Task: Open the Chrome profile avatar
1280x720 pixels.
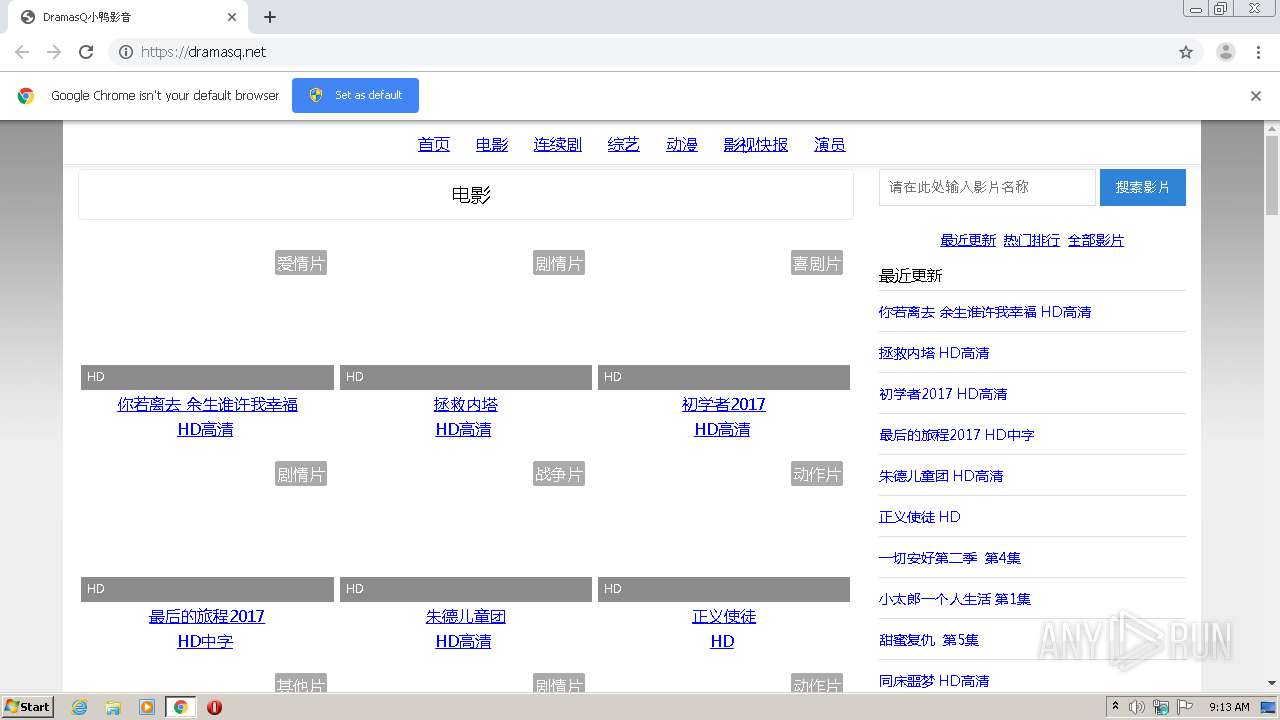Action: (x=1226, y=52)
